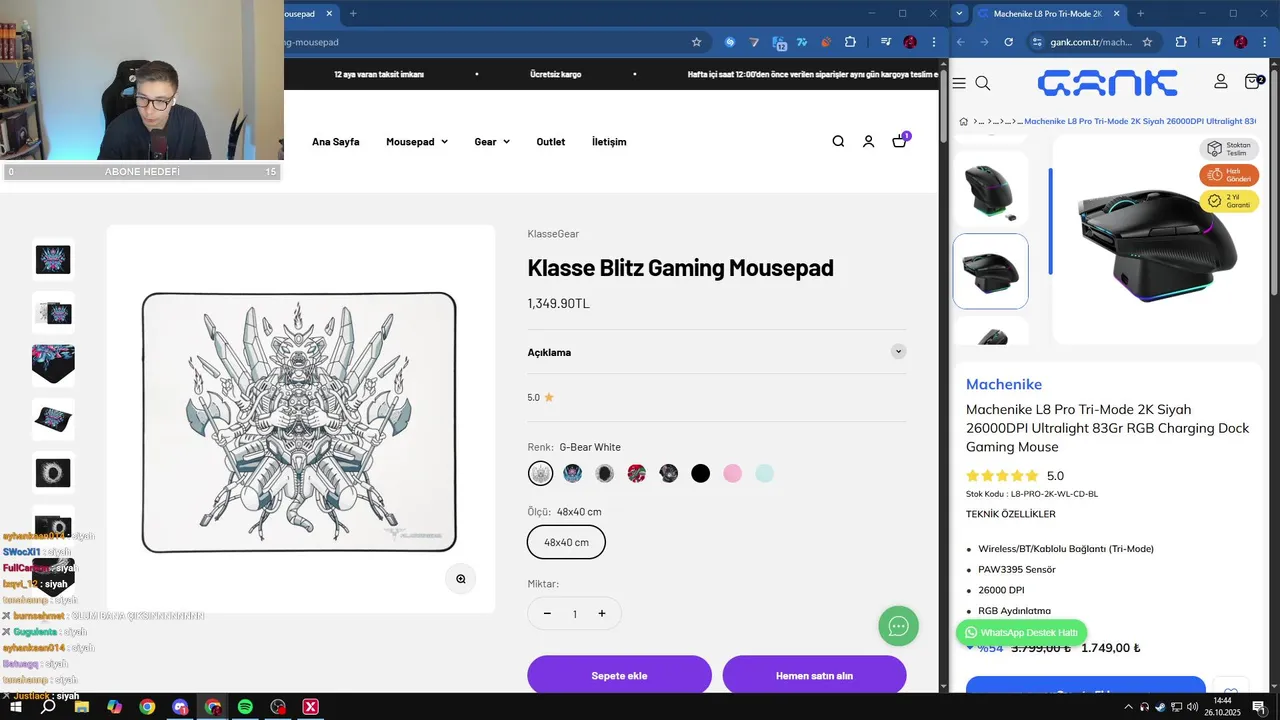The height and width of the screenshot is (720, 1280).
Task: Increase quantity with the plus button
Action: (x=602, y=613)
